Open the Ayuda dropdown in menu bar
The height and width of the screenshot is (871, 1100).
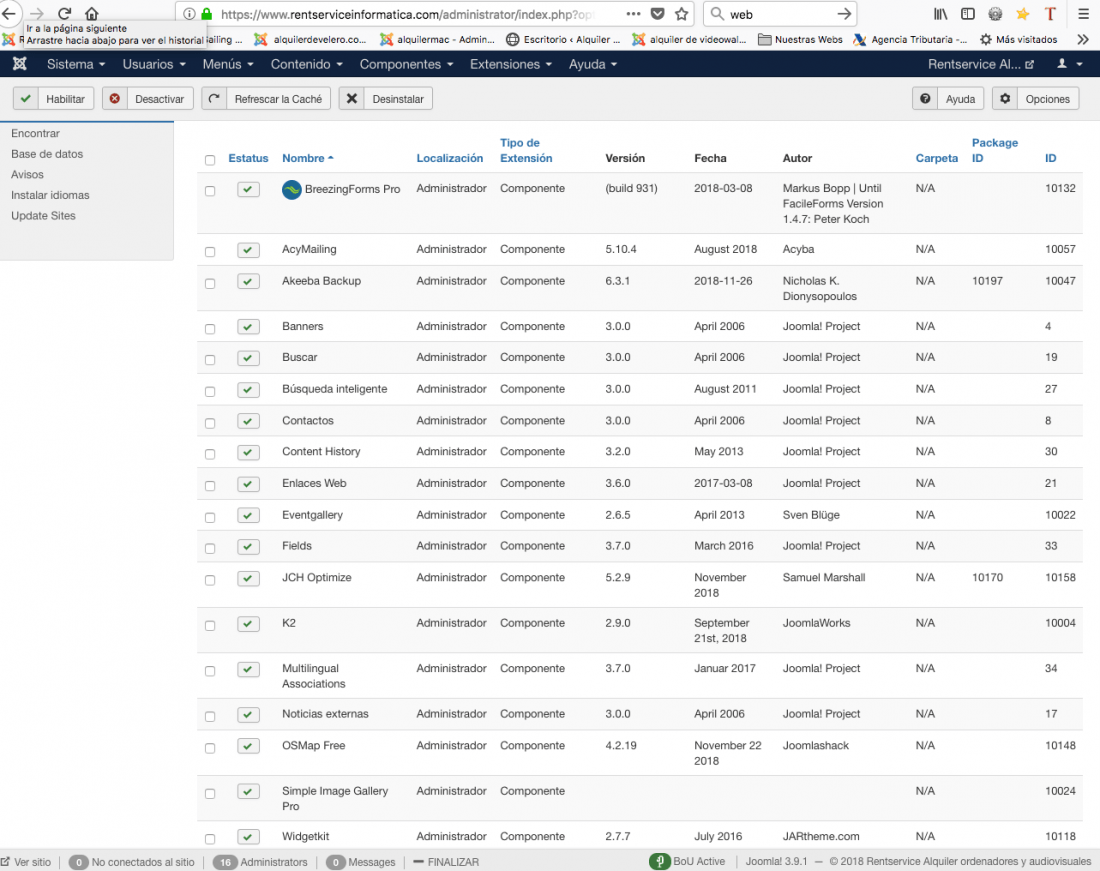(x=593, y=64)
